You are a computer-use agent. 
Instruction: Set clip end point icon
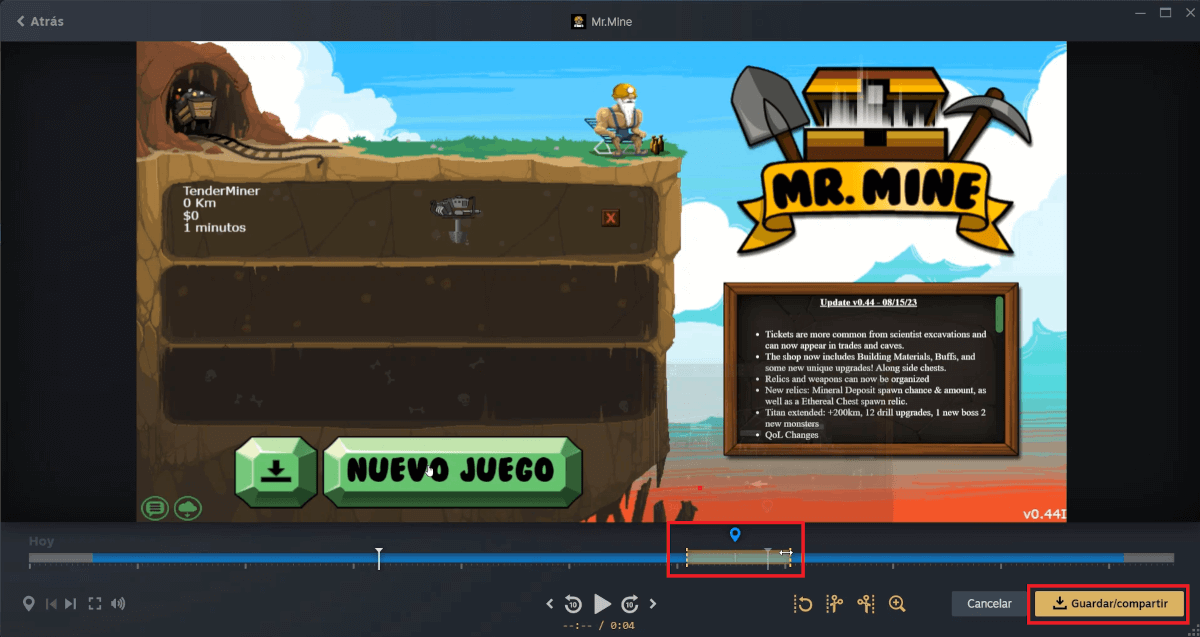[866, 603]
